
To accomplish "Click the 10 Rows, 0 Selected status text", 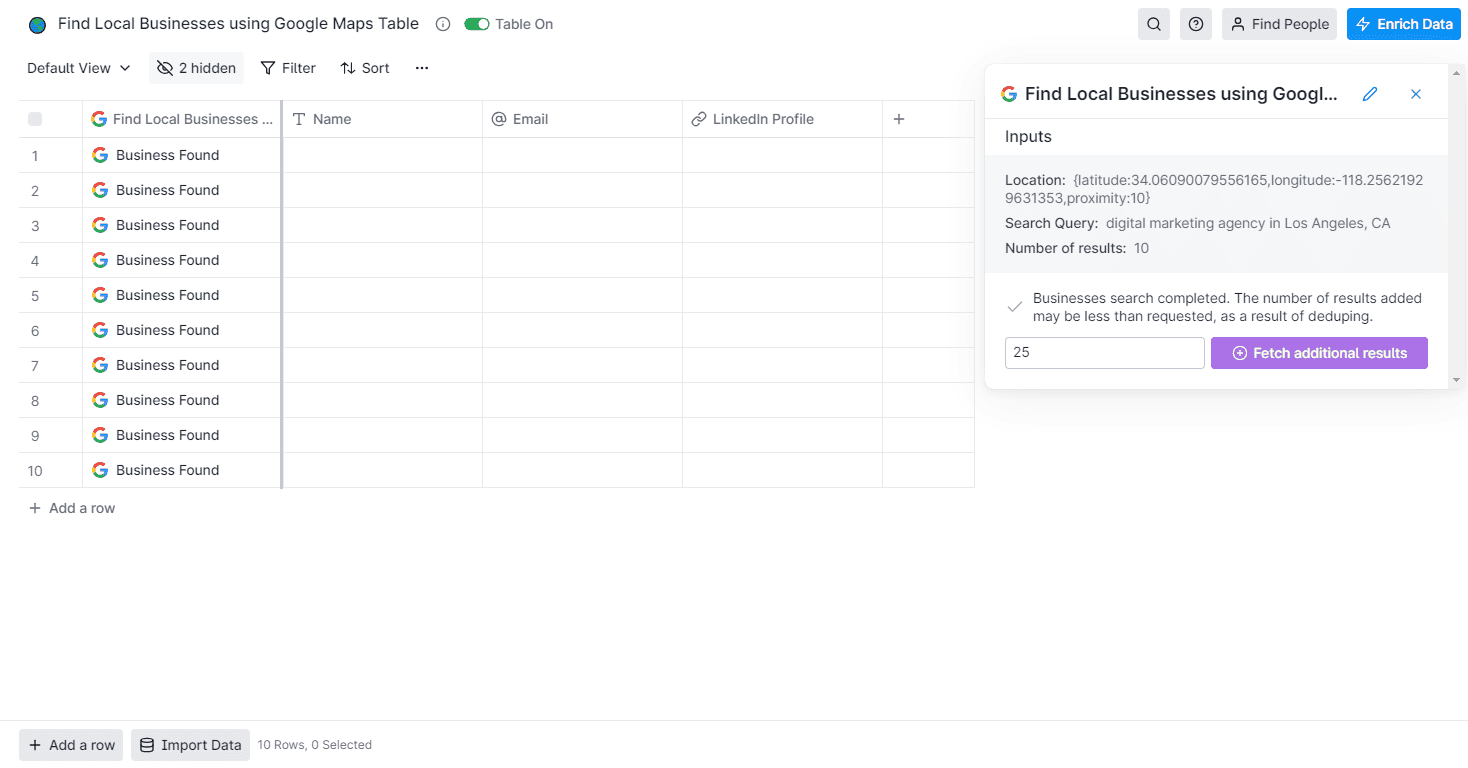I will click(x=315, y=745).
